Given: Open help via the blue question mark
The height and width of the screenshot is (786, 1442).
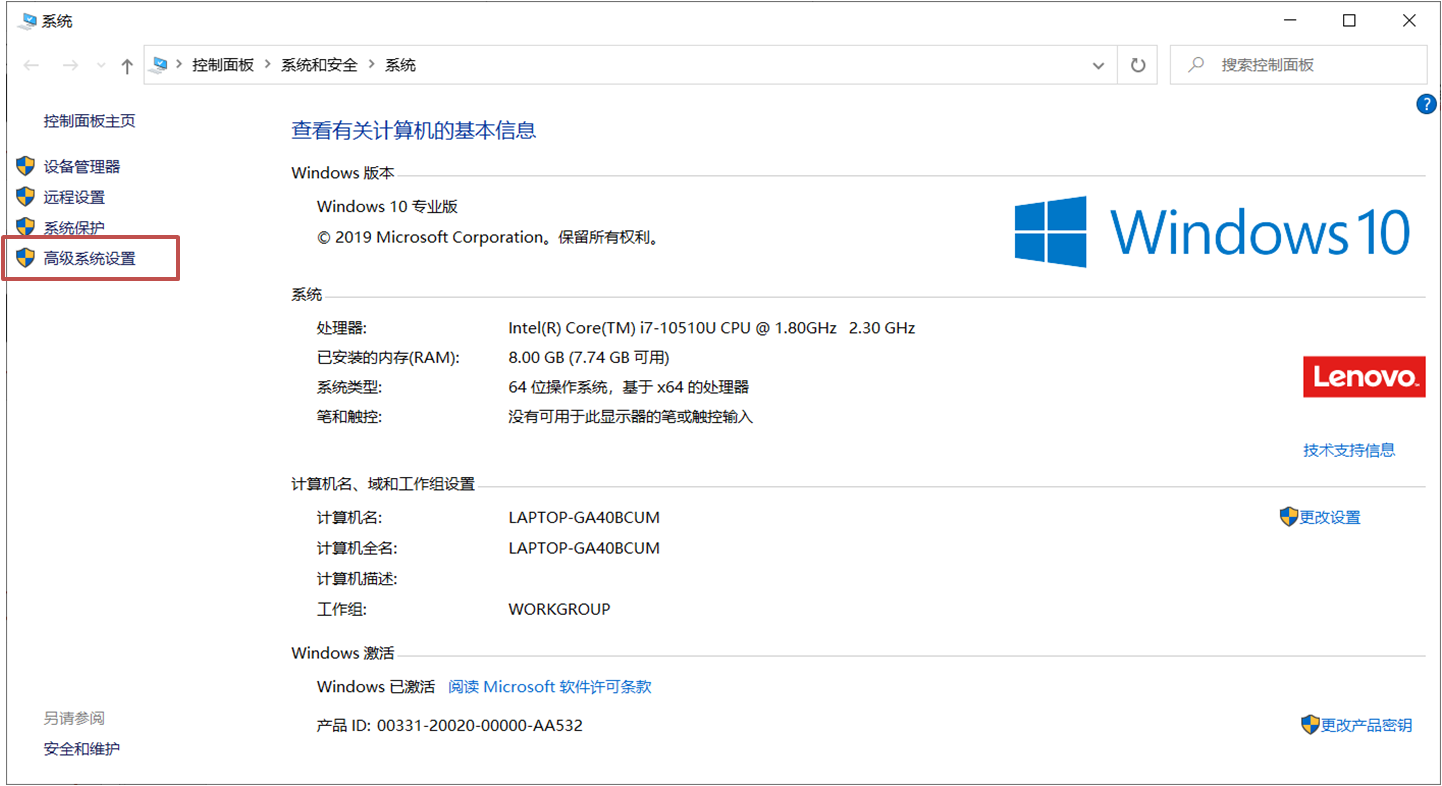Looking at the screenshot, I should click(1426, 104).
